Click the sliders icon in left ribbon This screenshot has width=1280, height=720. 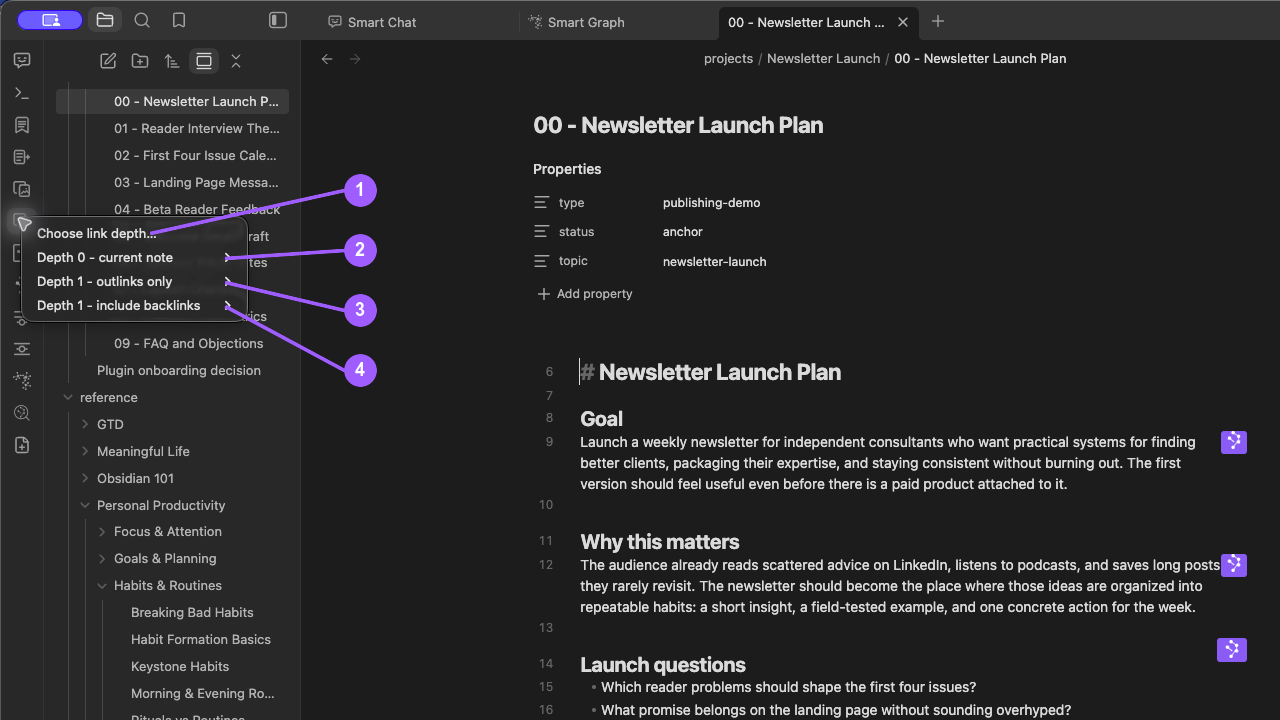[x=22, y=349]
